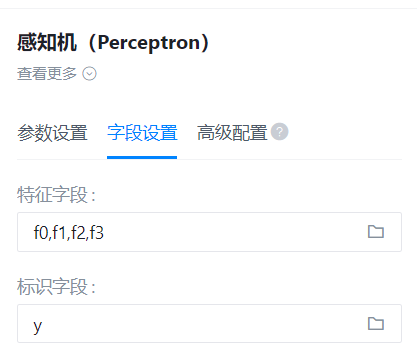The height and width of the screenshot is (362, 417).
Task: Open field picker folder icon for 标识字段
Action: coord(376,323)
